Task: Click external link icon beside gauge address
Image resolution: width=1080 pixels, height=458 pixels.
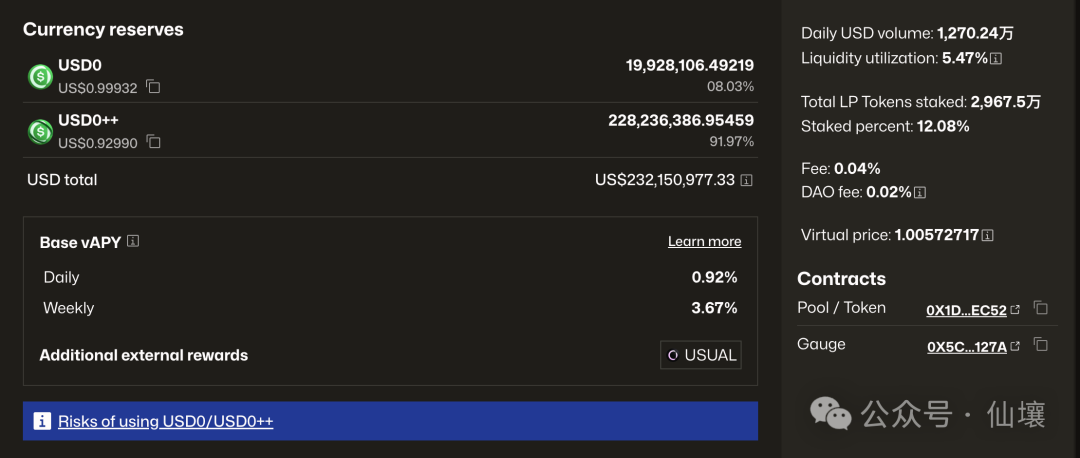Action: (x=1016, y=347)
